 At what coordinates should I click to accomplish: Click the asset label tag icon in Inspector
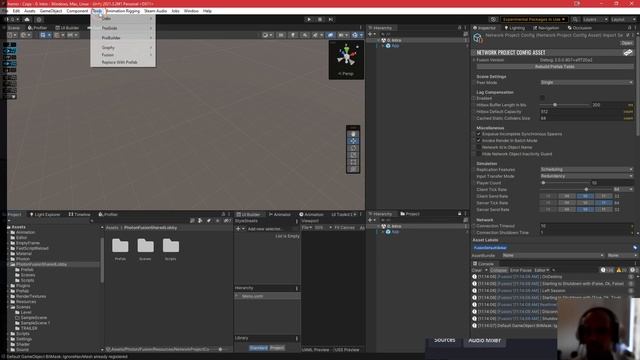pos(635,247)
